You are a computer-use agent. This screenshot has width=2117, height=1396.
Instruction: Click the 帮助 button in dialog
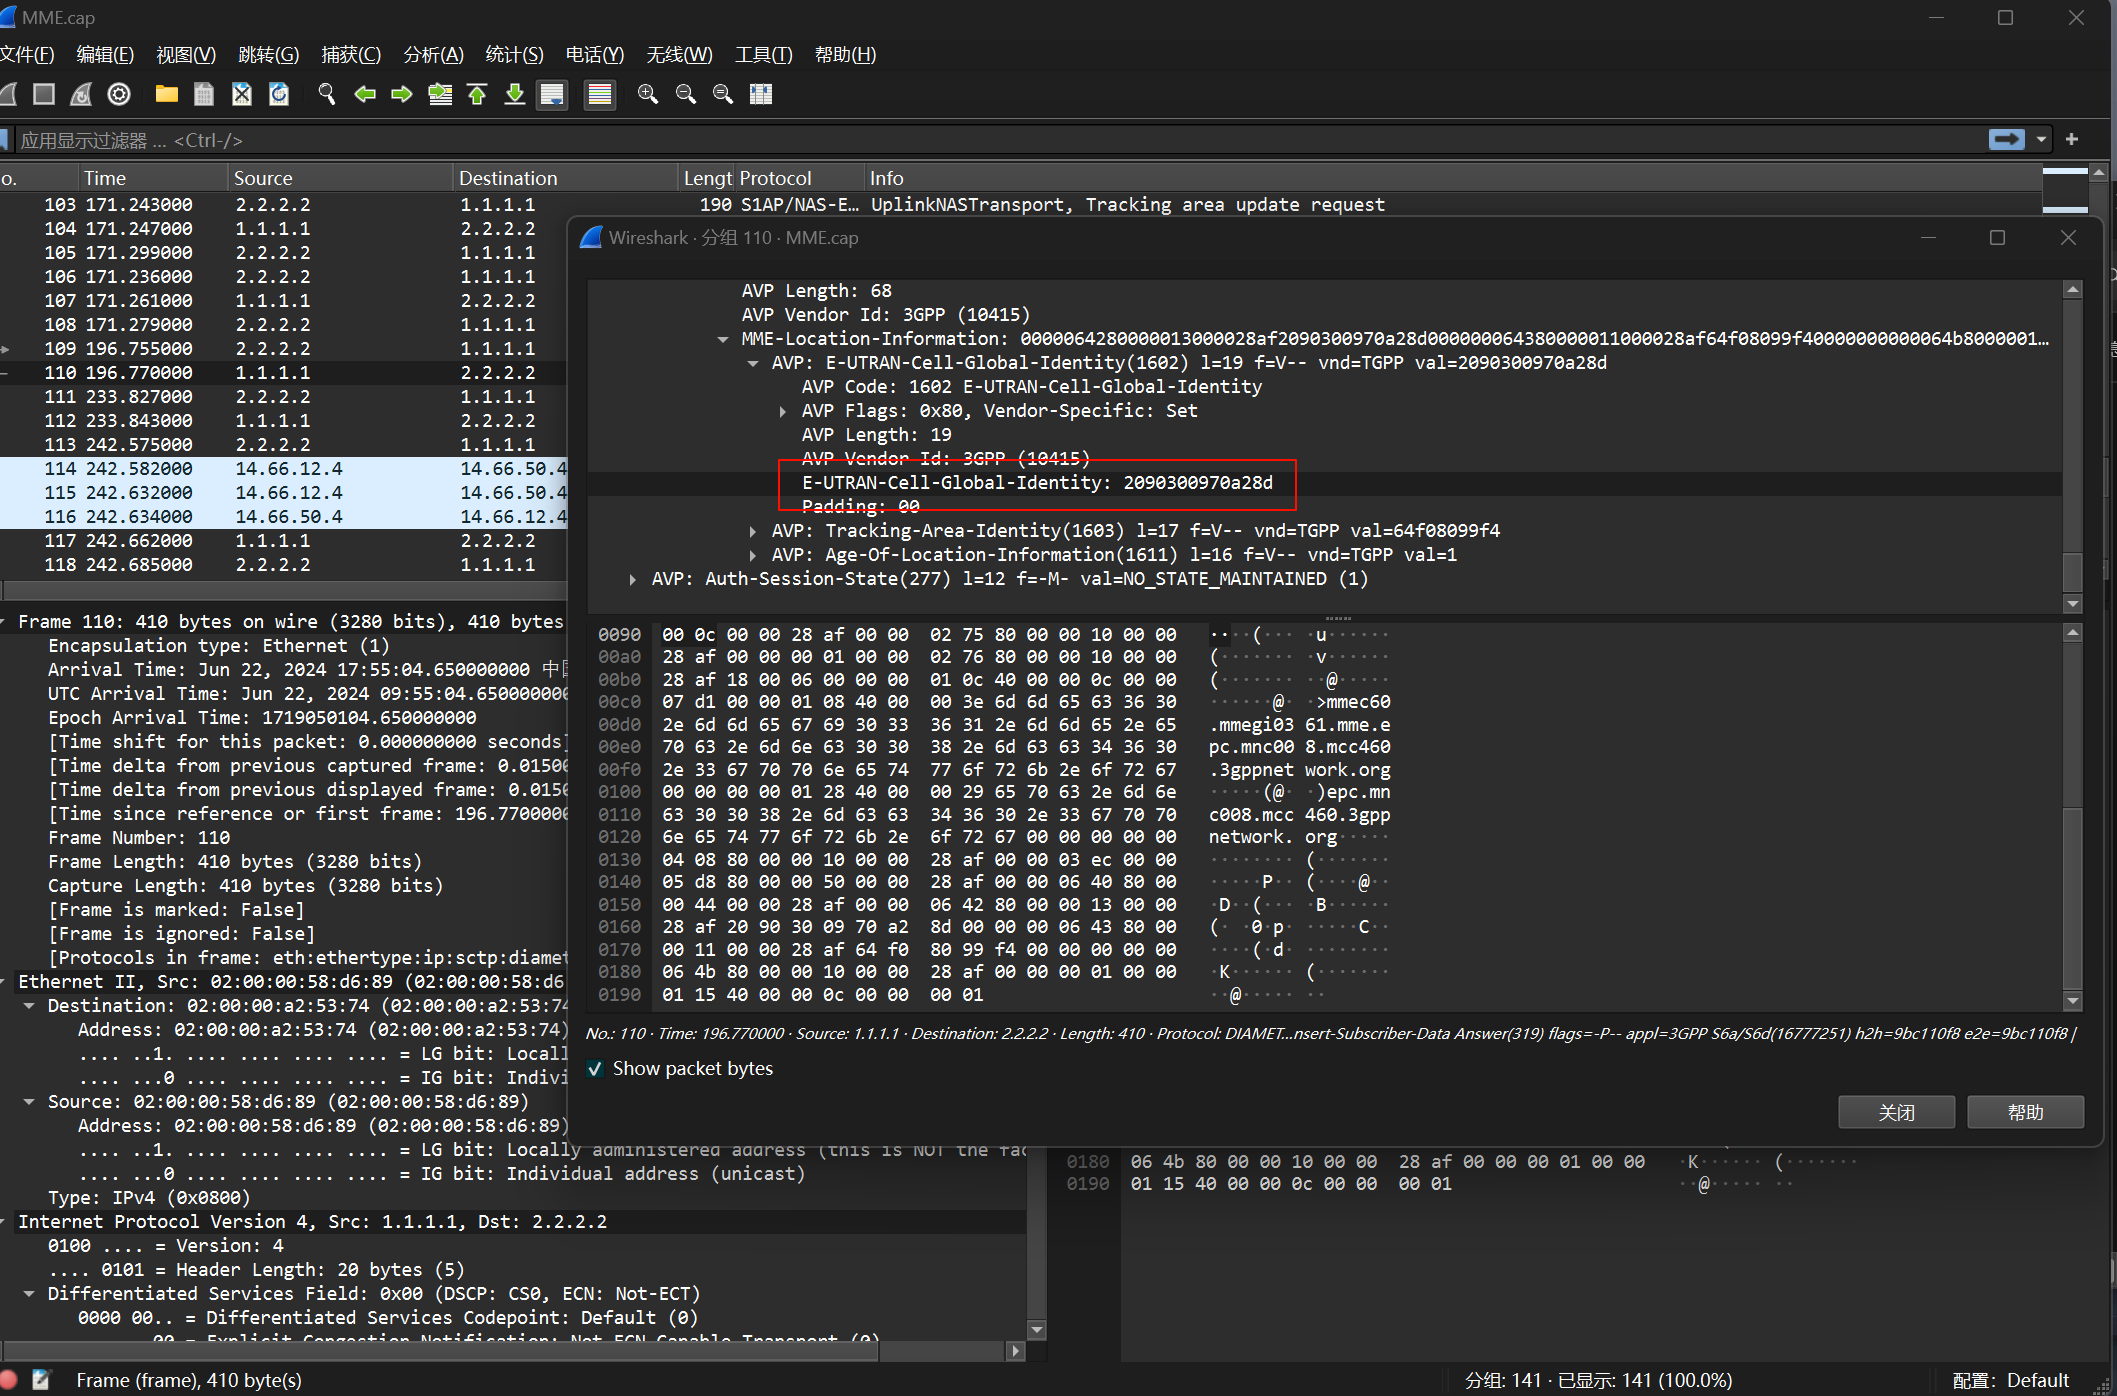[2025, 1112]
